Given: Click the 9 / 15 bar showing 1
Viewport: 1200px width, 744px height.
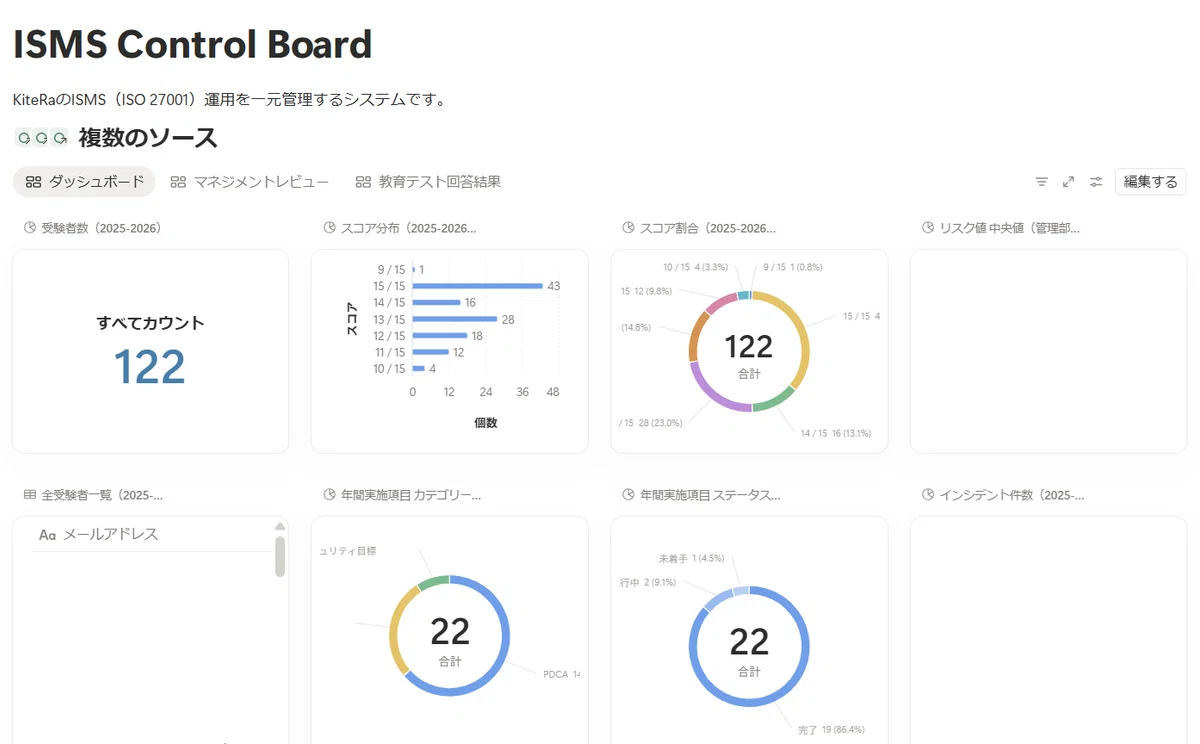Looking at the screenshot, I should click(413, 269).
